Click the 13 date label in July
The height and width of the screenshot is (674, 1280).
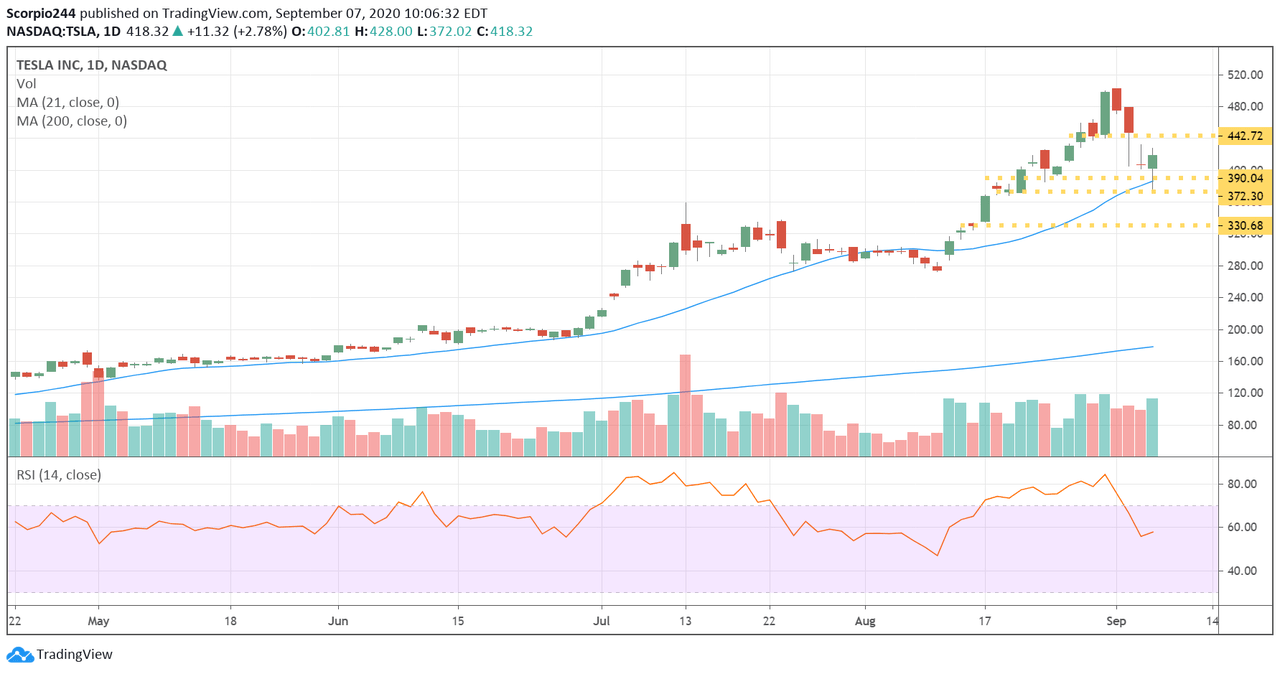pyautogui.click(x=685, y=619)
